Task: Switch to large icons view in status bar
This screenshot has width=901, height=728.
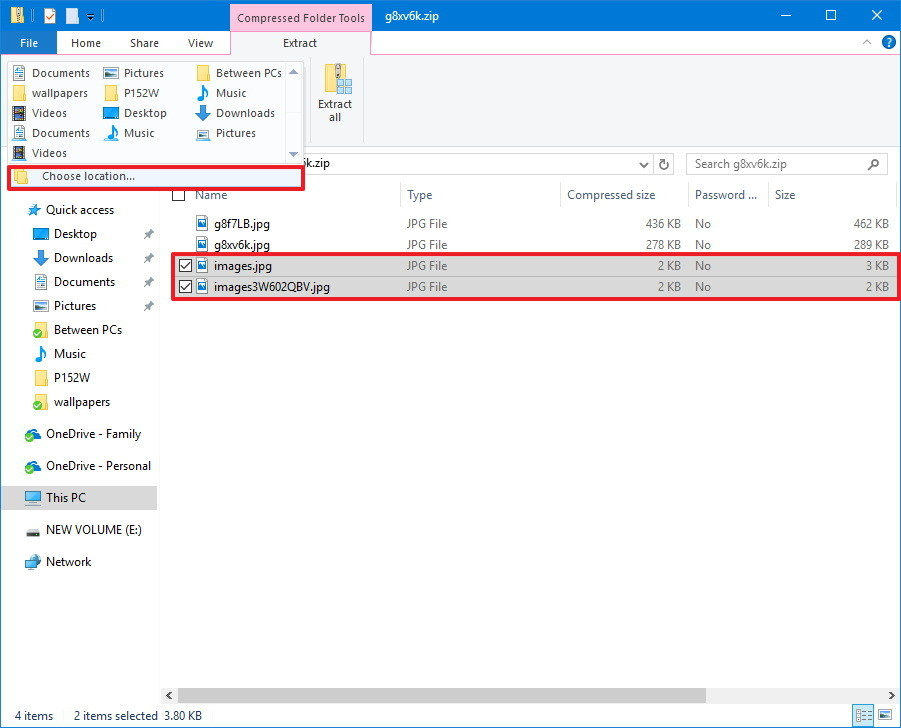Action: (x=885, y=715)
